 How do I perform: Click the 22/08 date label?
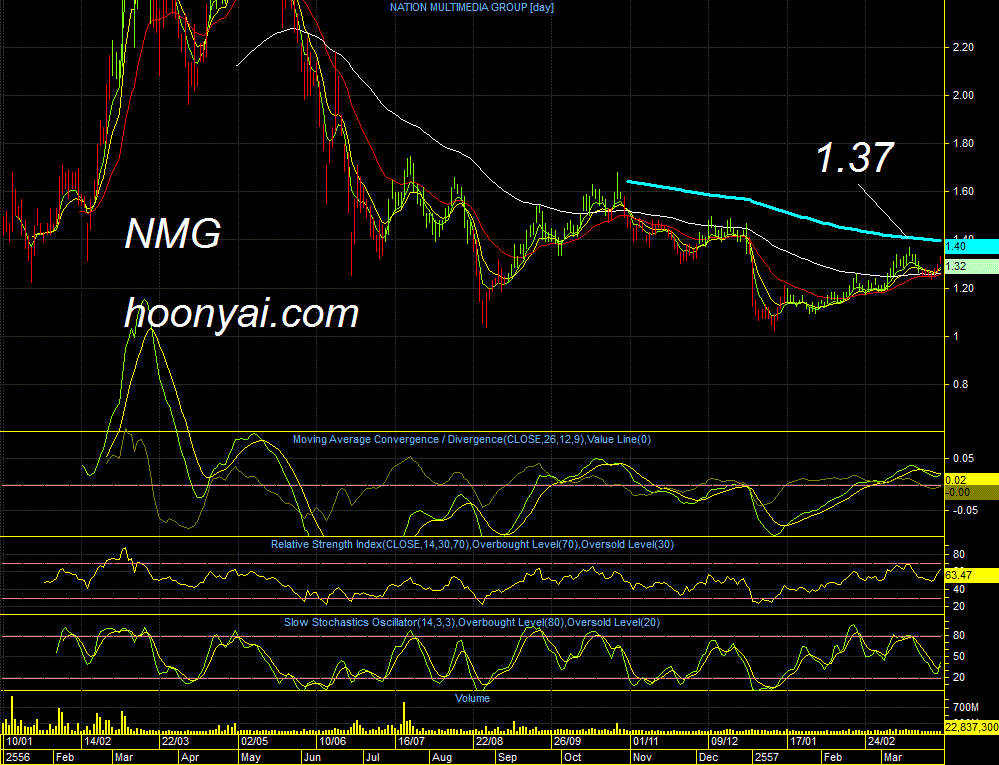tap(489, 742)
